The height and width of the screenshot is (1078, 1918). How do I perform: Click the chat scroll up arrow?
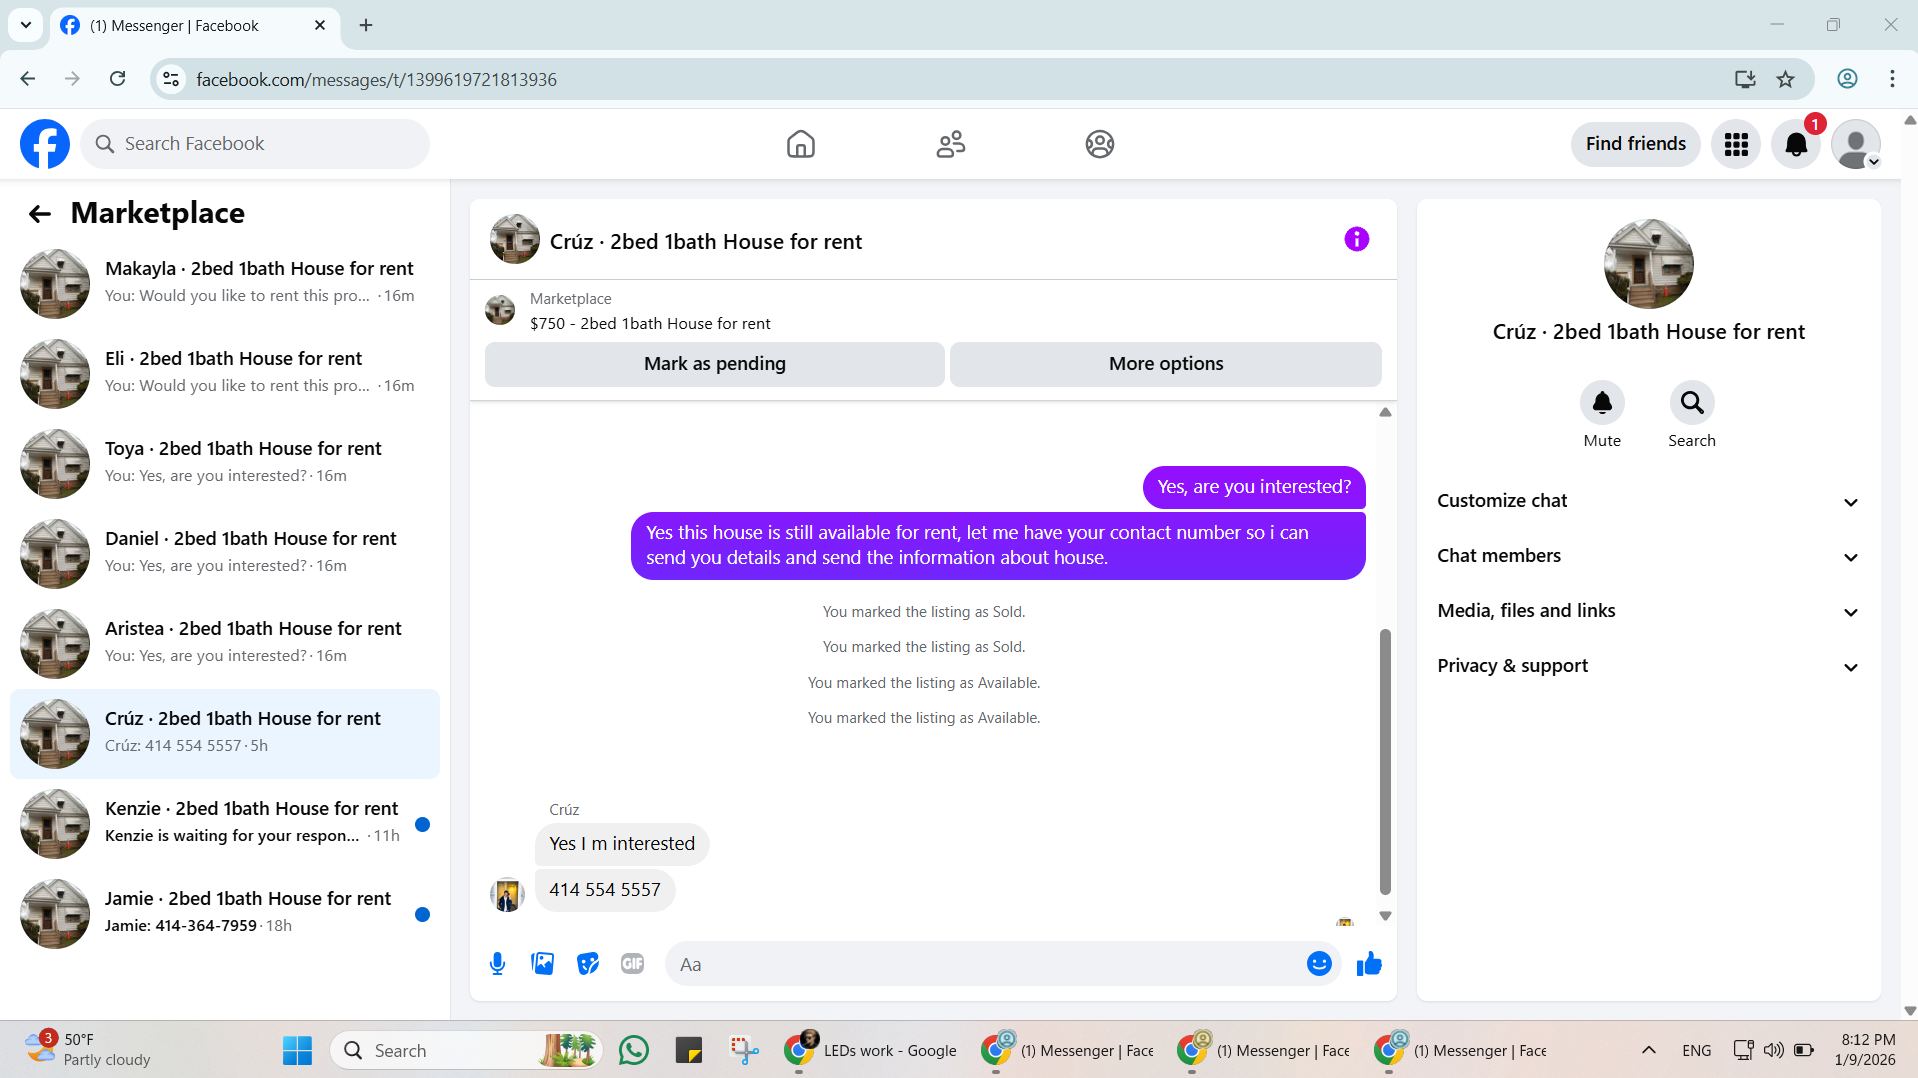[1385, 412]
